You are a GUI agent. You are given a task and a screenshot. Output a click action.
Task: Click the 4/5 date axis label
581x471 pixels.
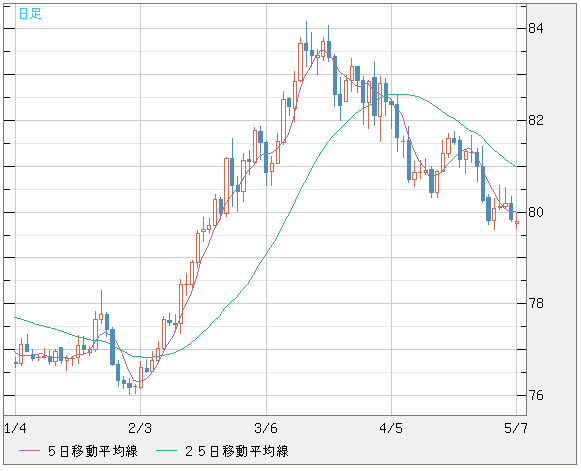click(391, 428)
